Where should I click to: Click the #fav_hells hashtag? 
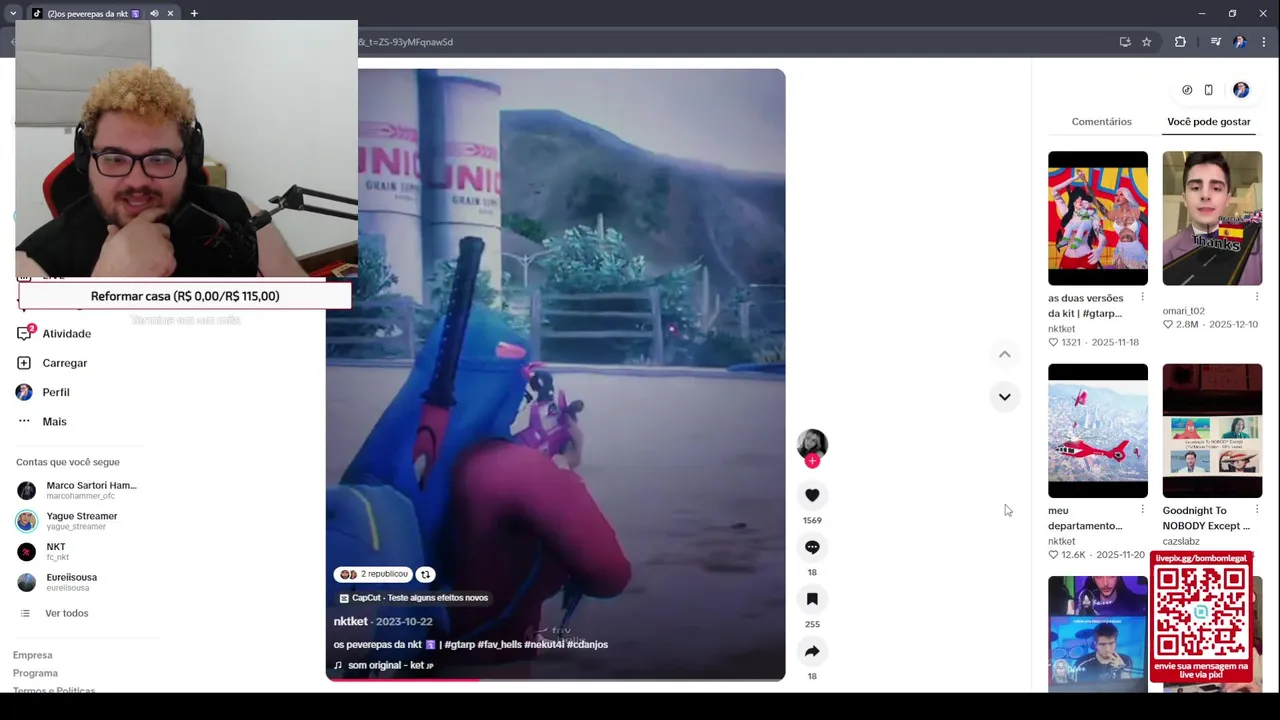(x=500, y=645)
